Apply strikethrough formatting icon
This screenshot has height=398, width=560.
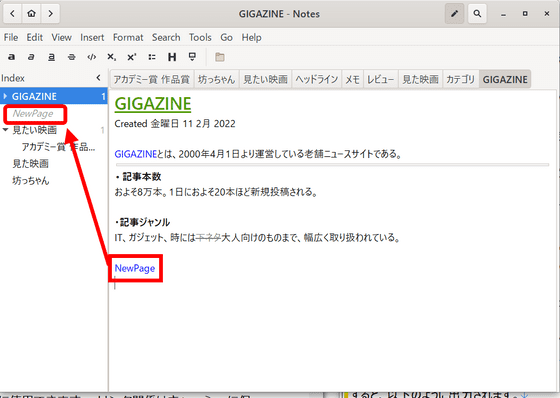pyautogui.click(x=71, y=57)
